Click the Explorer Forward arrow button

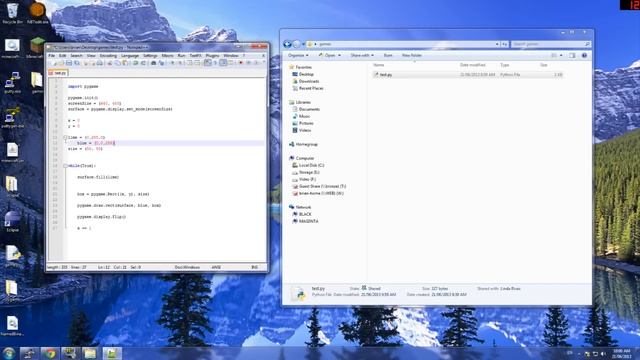[x=297, y=44]
